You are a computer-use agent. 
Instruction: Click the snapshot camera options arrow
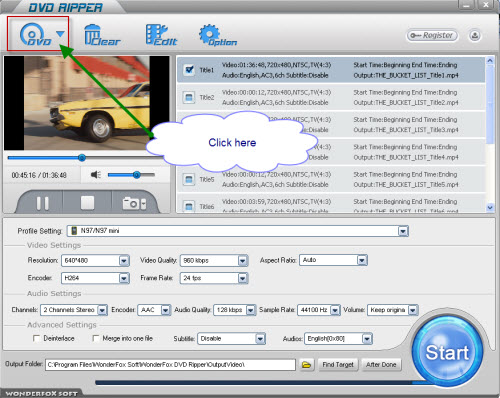[143, 204]
